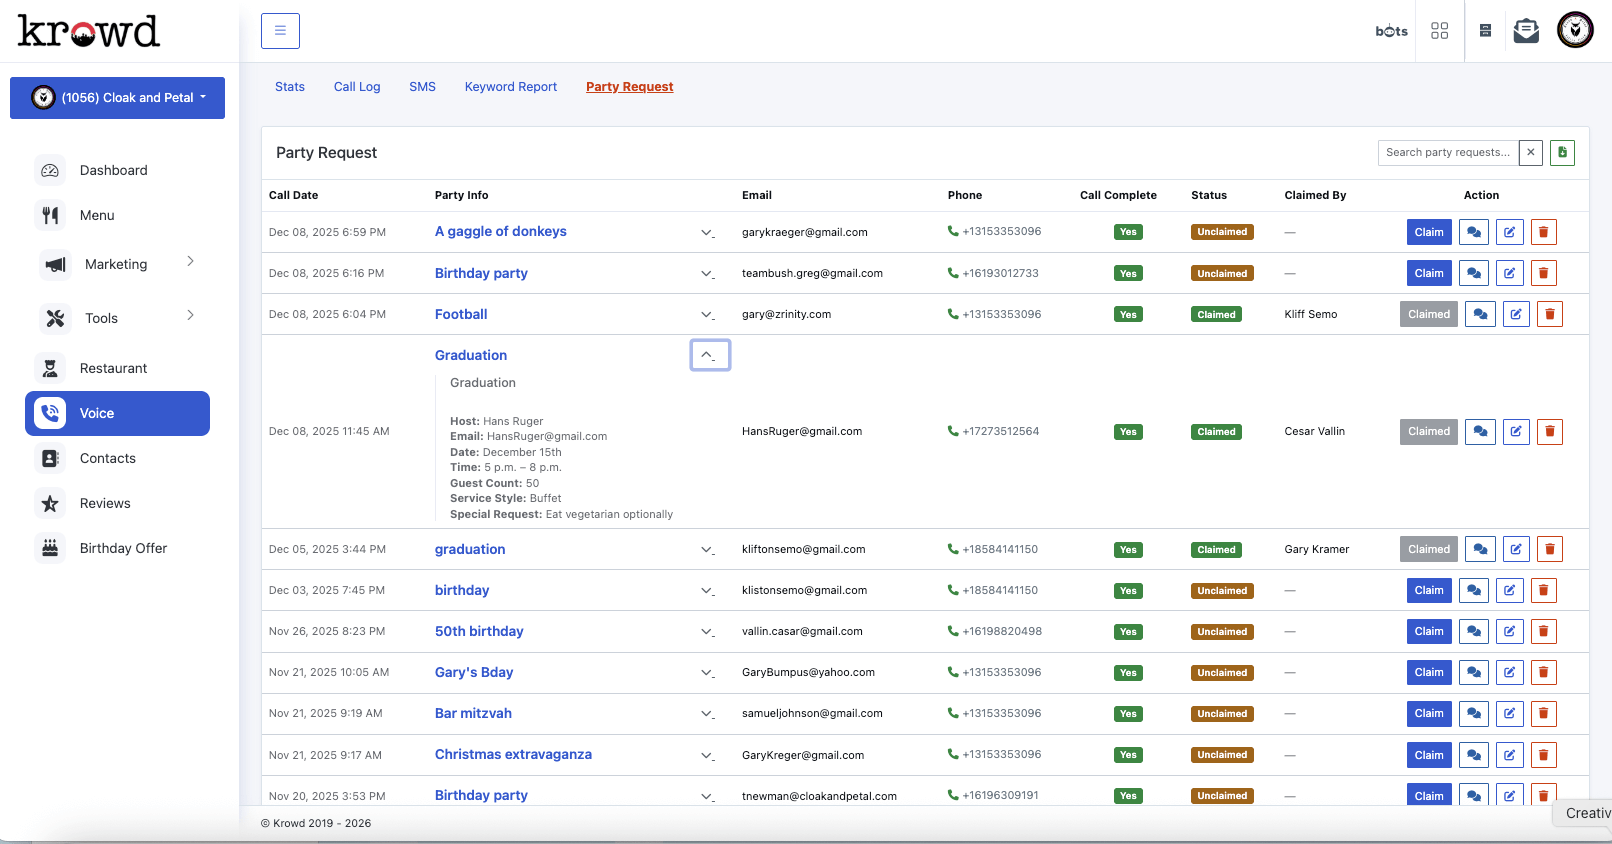Image resolution: width=1612 pixels, height=844 pixels.
Task: Open the bots icon in header
Action: point(1391,31)
